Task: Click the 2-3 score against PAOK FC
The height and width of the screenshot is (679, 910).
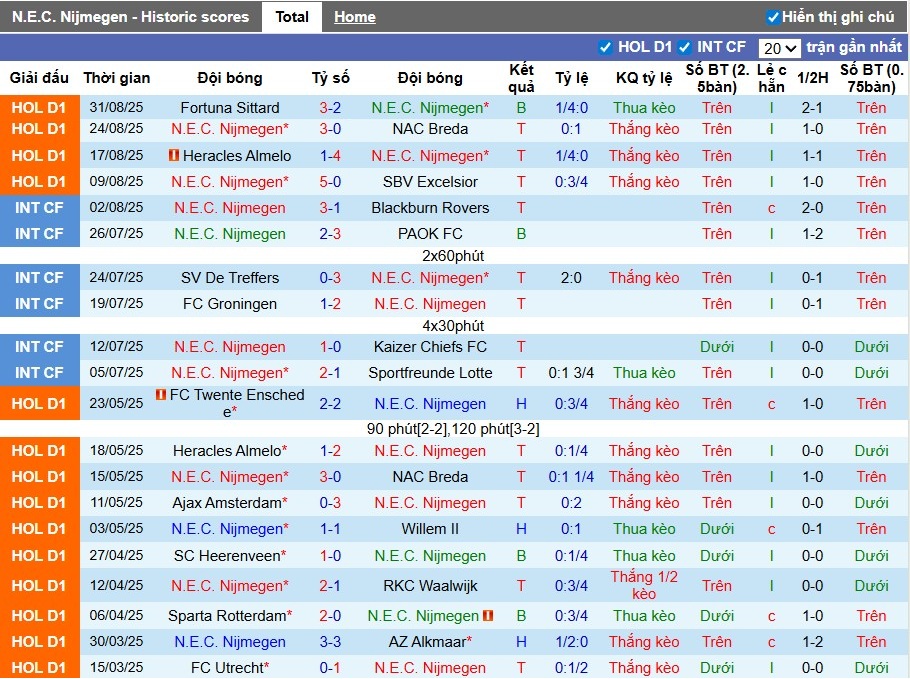Action: point(330,234)
